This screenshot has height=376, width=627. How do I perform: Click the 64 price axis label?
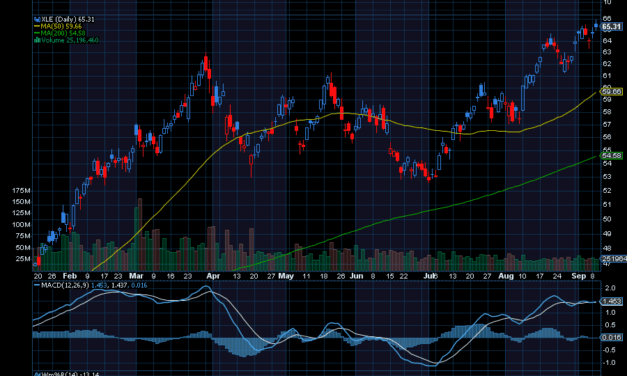pos(607,40)
